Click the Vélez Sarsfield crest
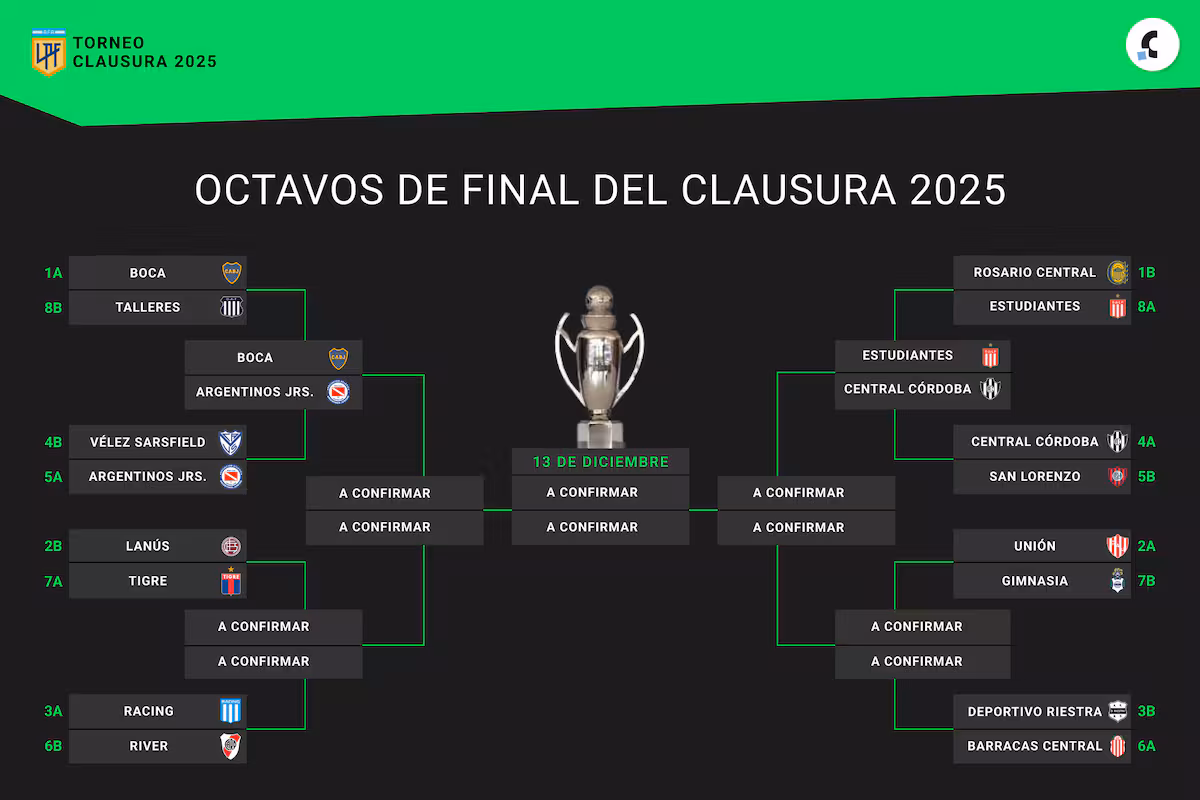Screen dimensions: 1200x800 (x=231, y=442)
